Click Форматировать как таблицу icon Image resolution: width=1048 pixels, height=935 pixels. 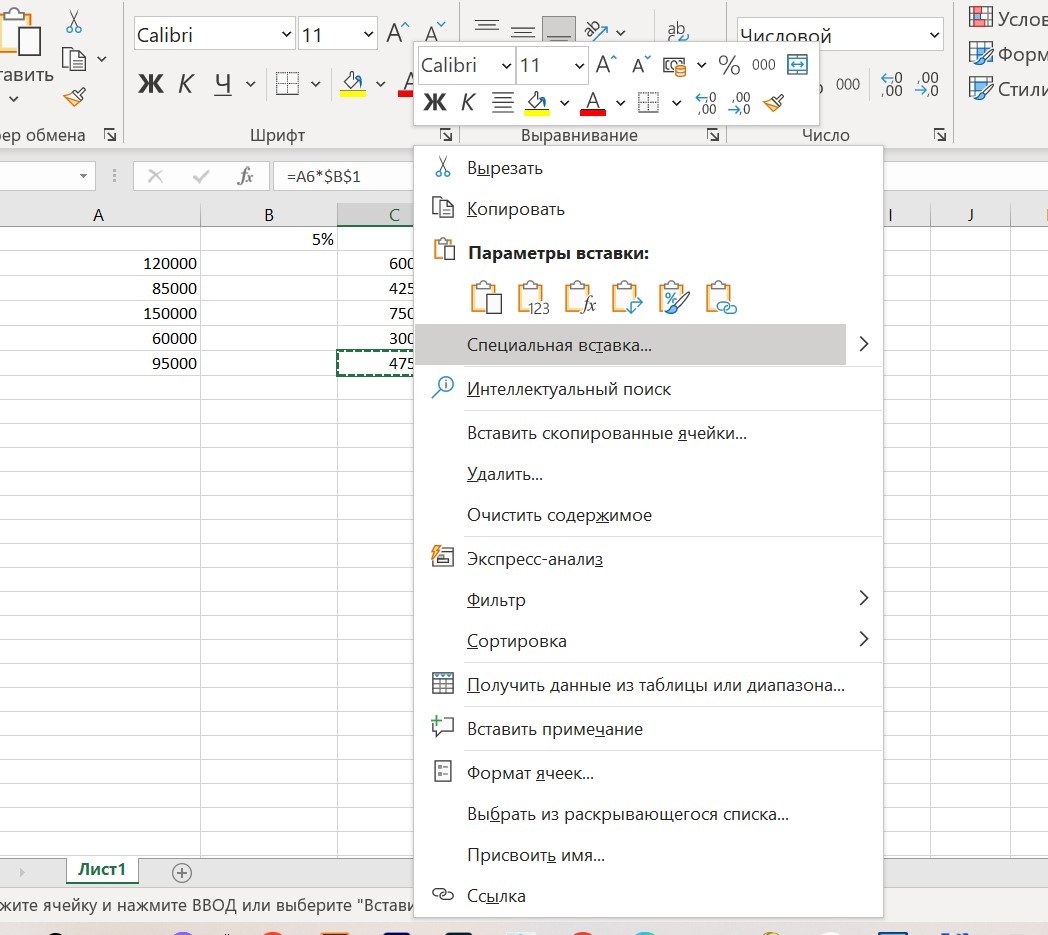(x=980, y=53)
